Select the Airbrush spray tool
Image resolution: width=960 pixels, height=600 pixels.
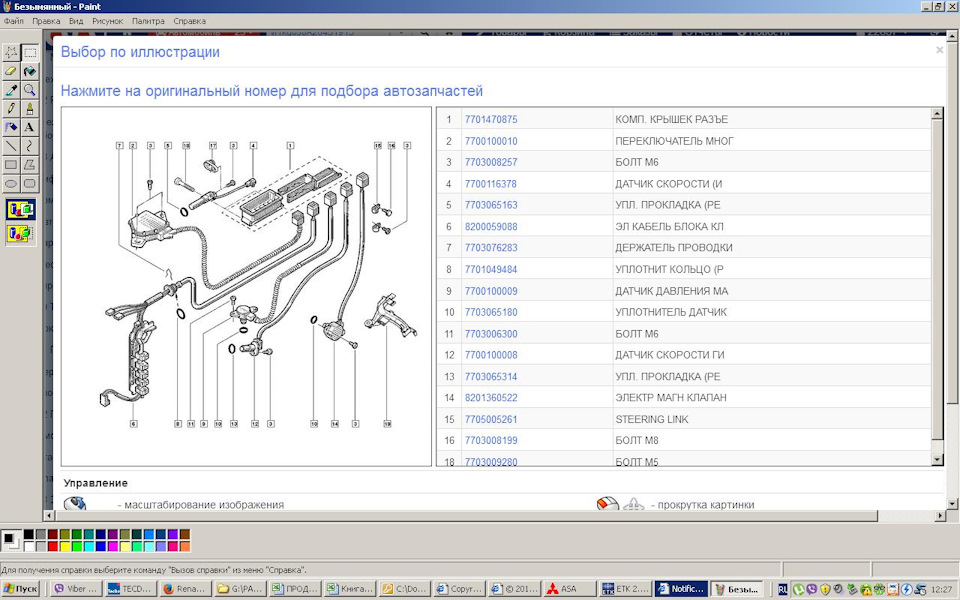pyautogui.click(x=10, y=127)
